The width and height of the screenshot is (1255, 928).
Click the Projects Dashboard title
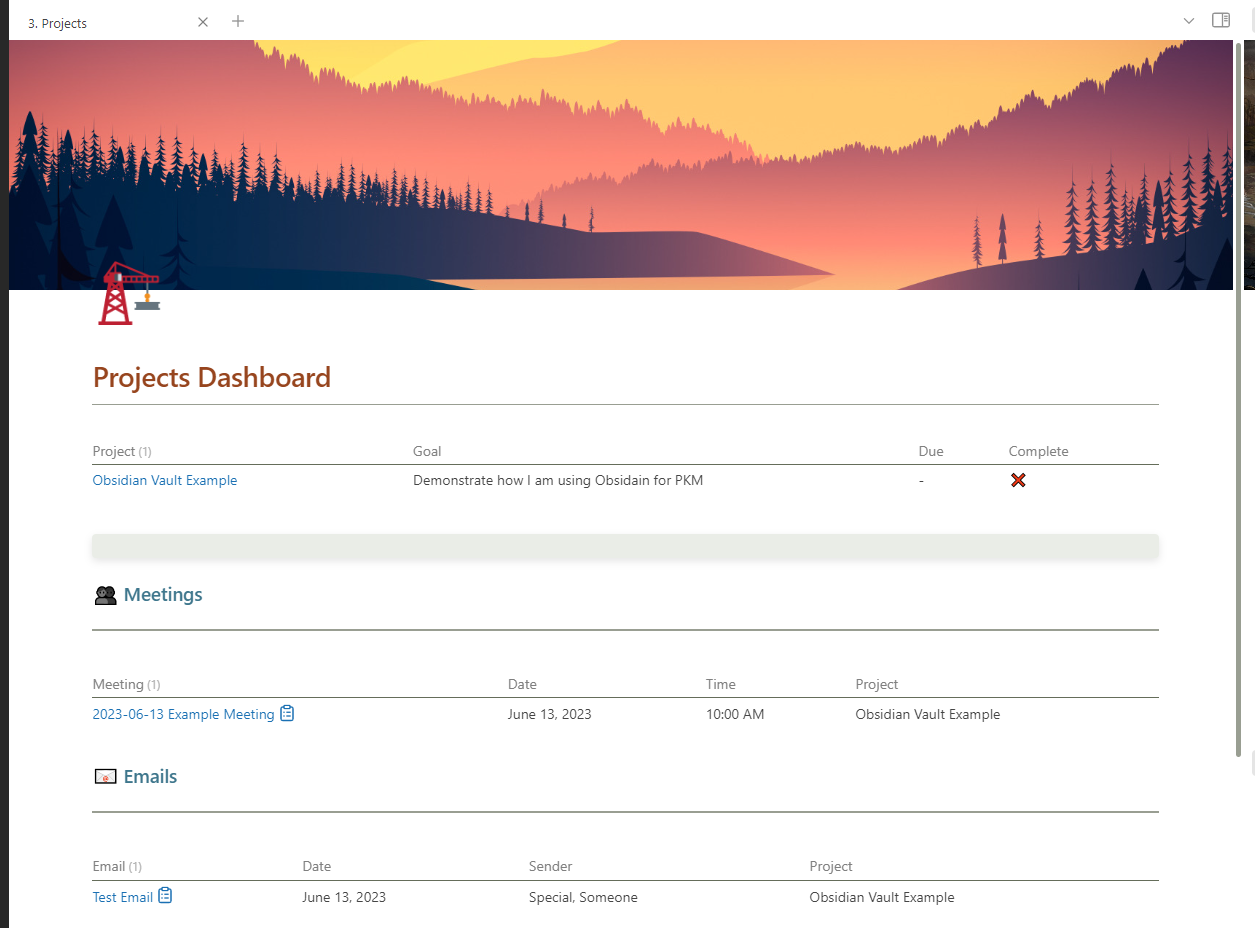[212, 377]
